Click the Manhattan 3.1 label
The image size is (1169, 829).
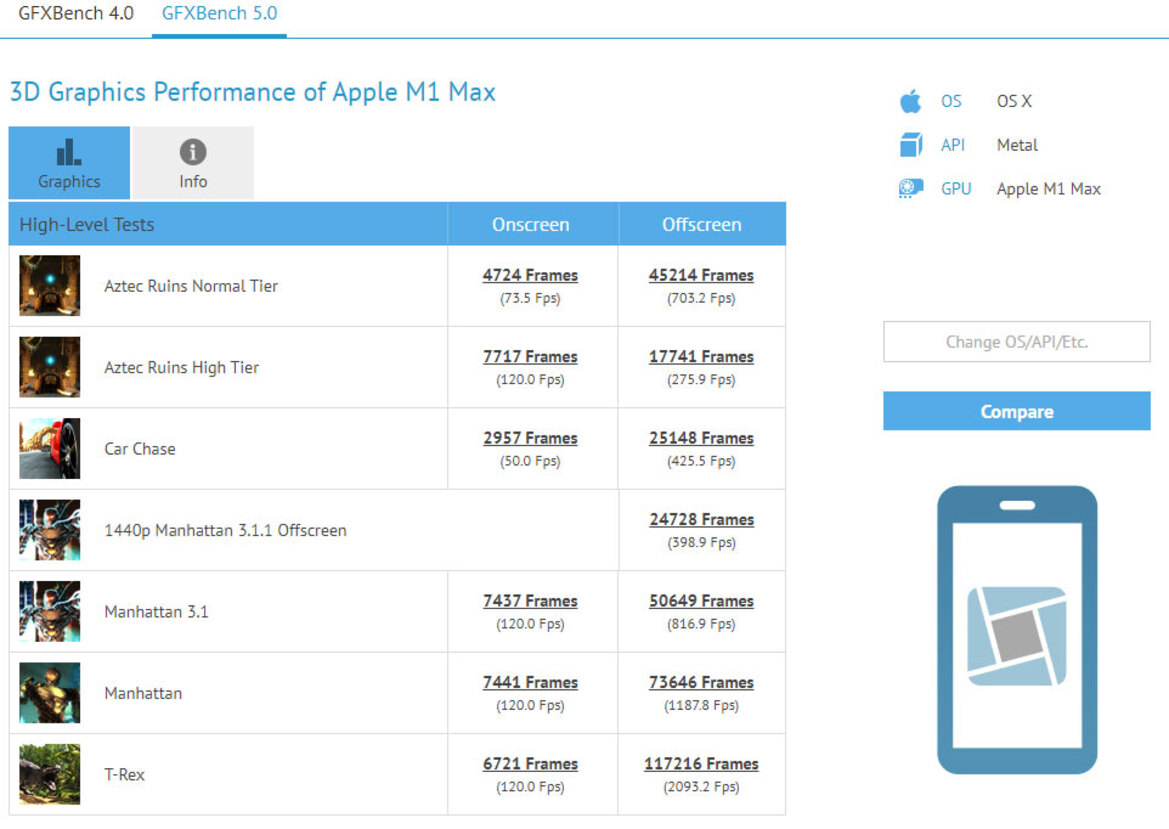click(x=156, y=611)
